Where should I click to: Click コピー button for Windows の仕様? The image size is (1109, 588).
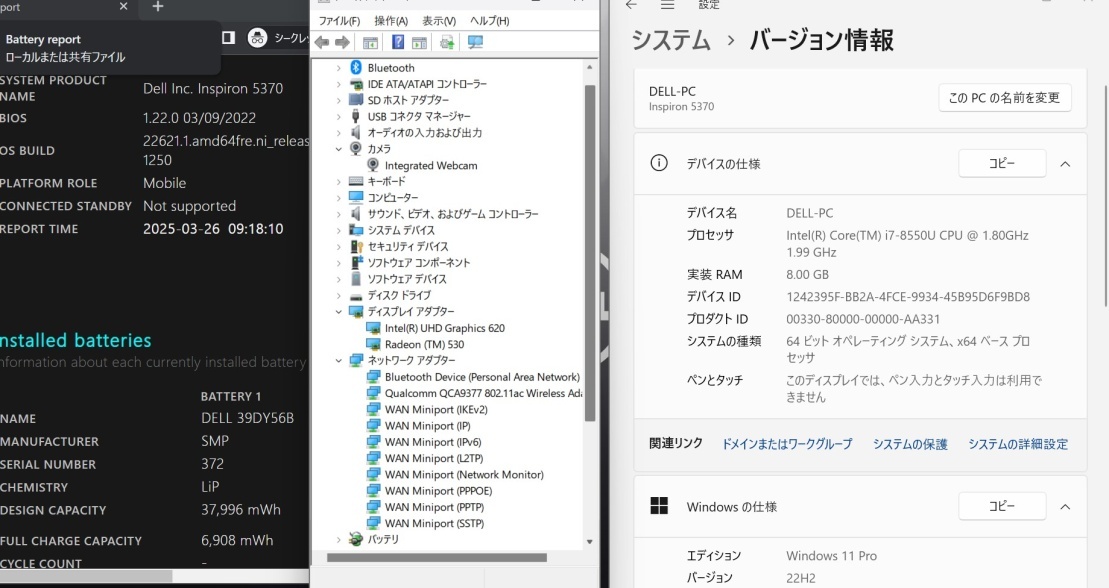[x=1002, y=506]
